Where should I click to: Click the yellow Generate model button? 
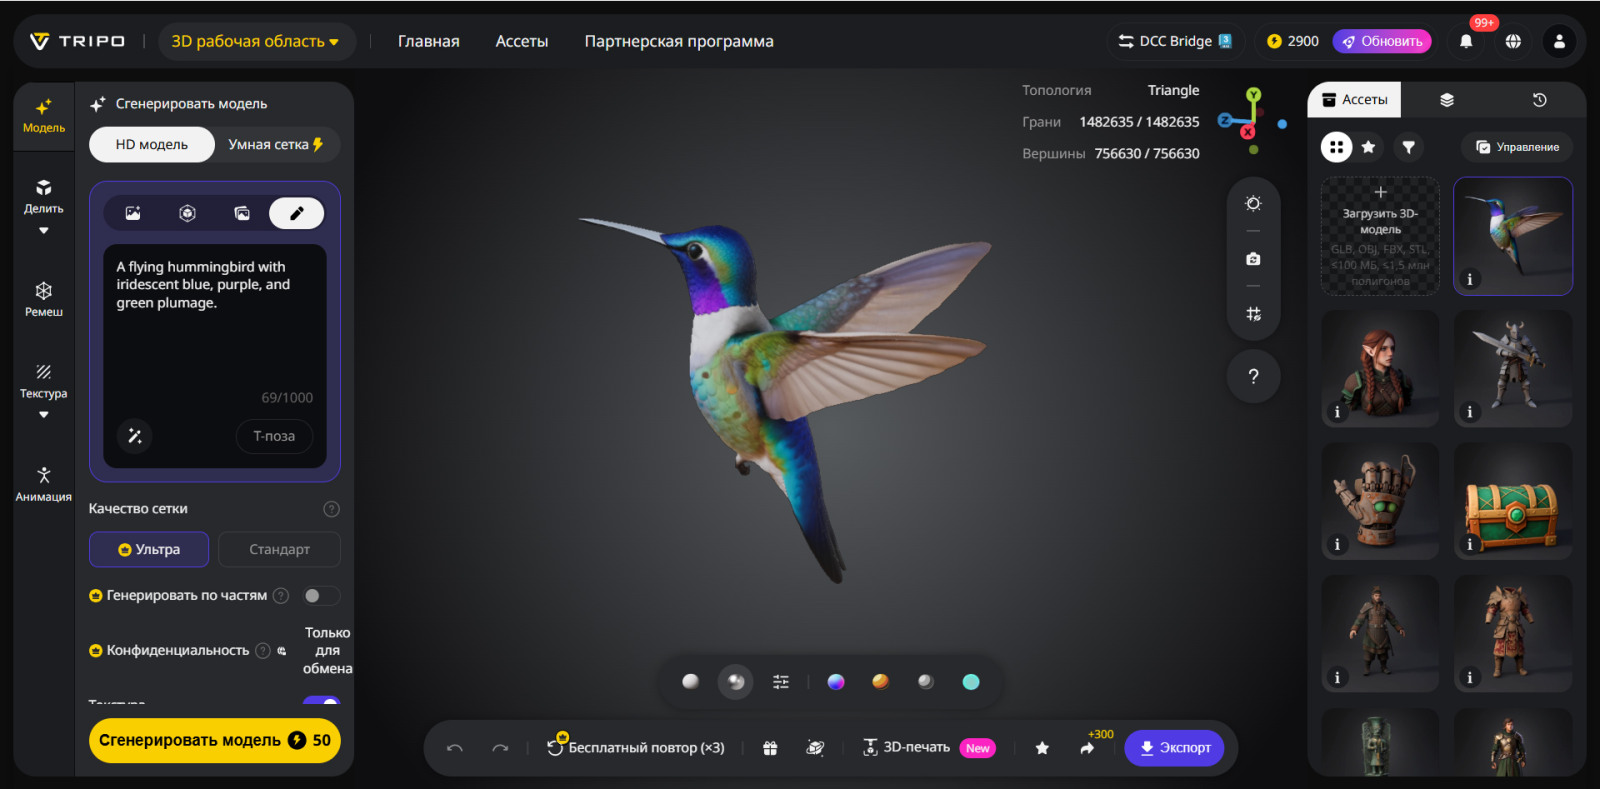click(214, 740)
